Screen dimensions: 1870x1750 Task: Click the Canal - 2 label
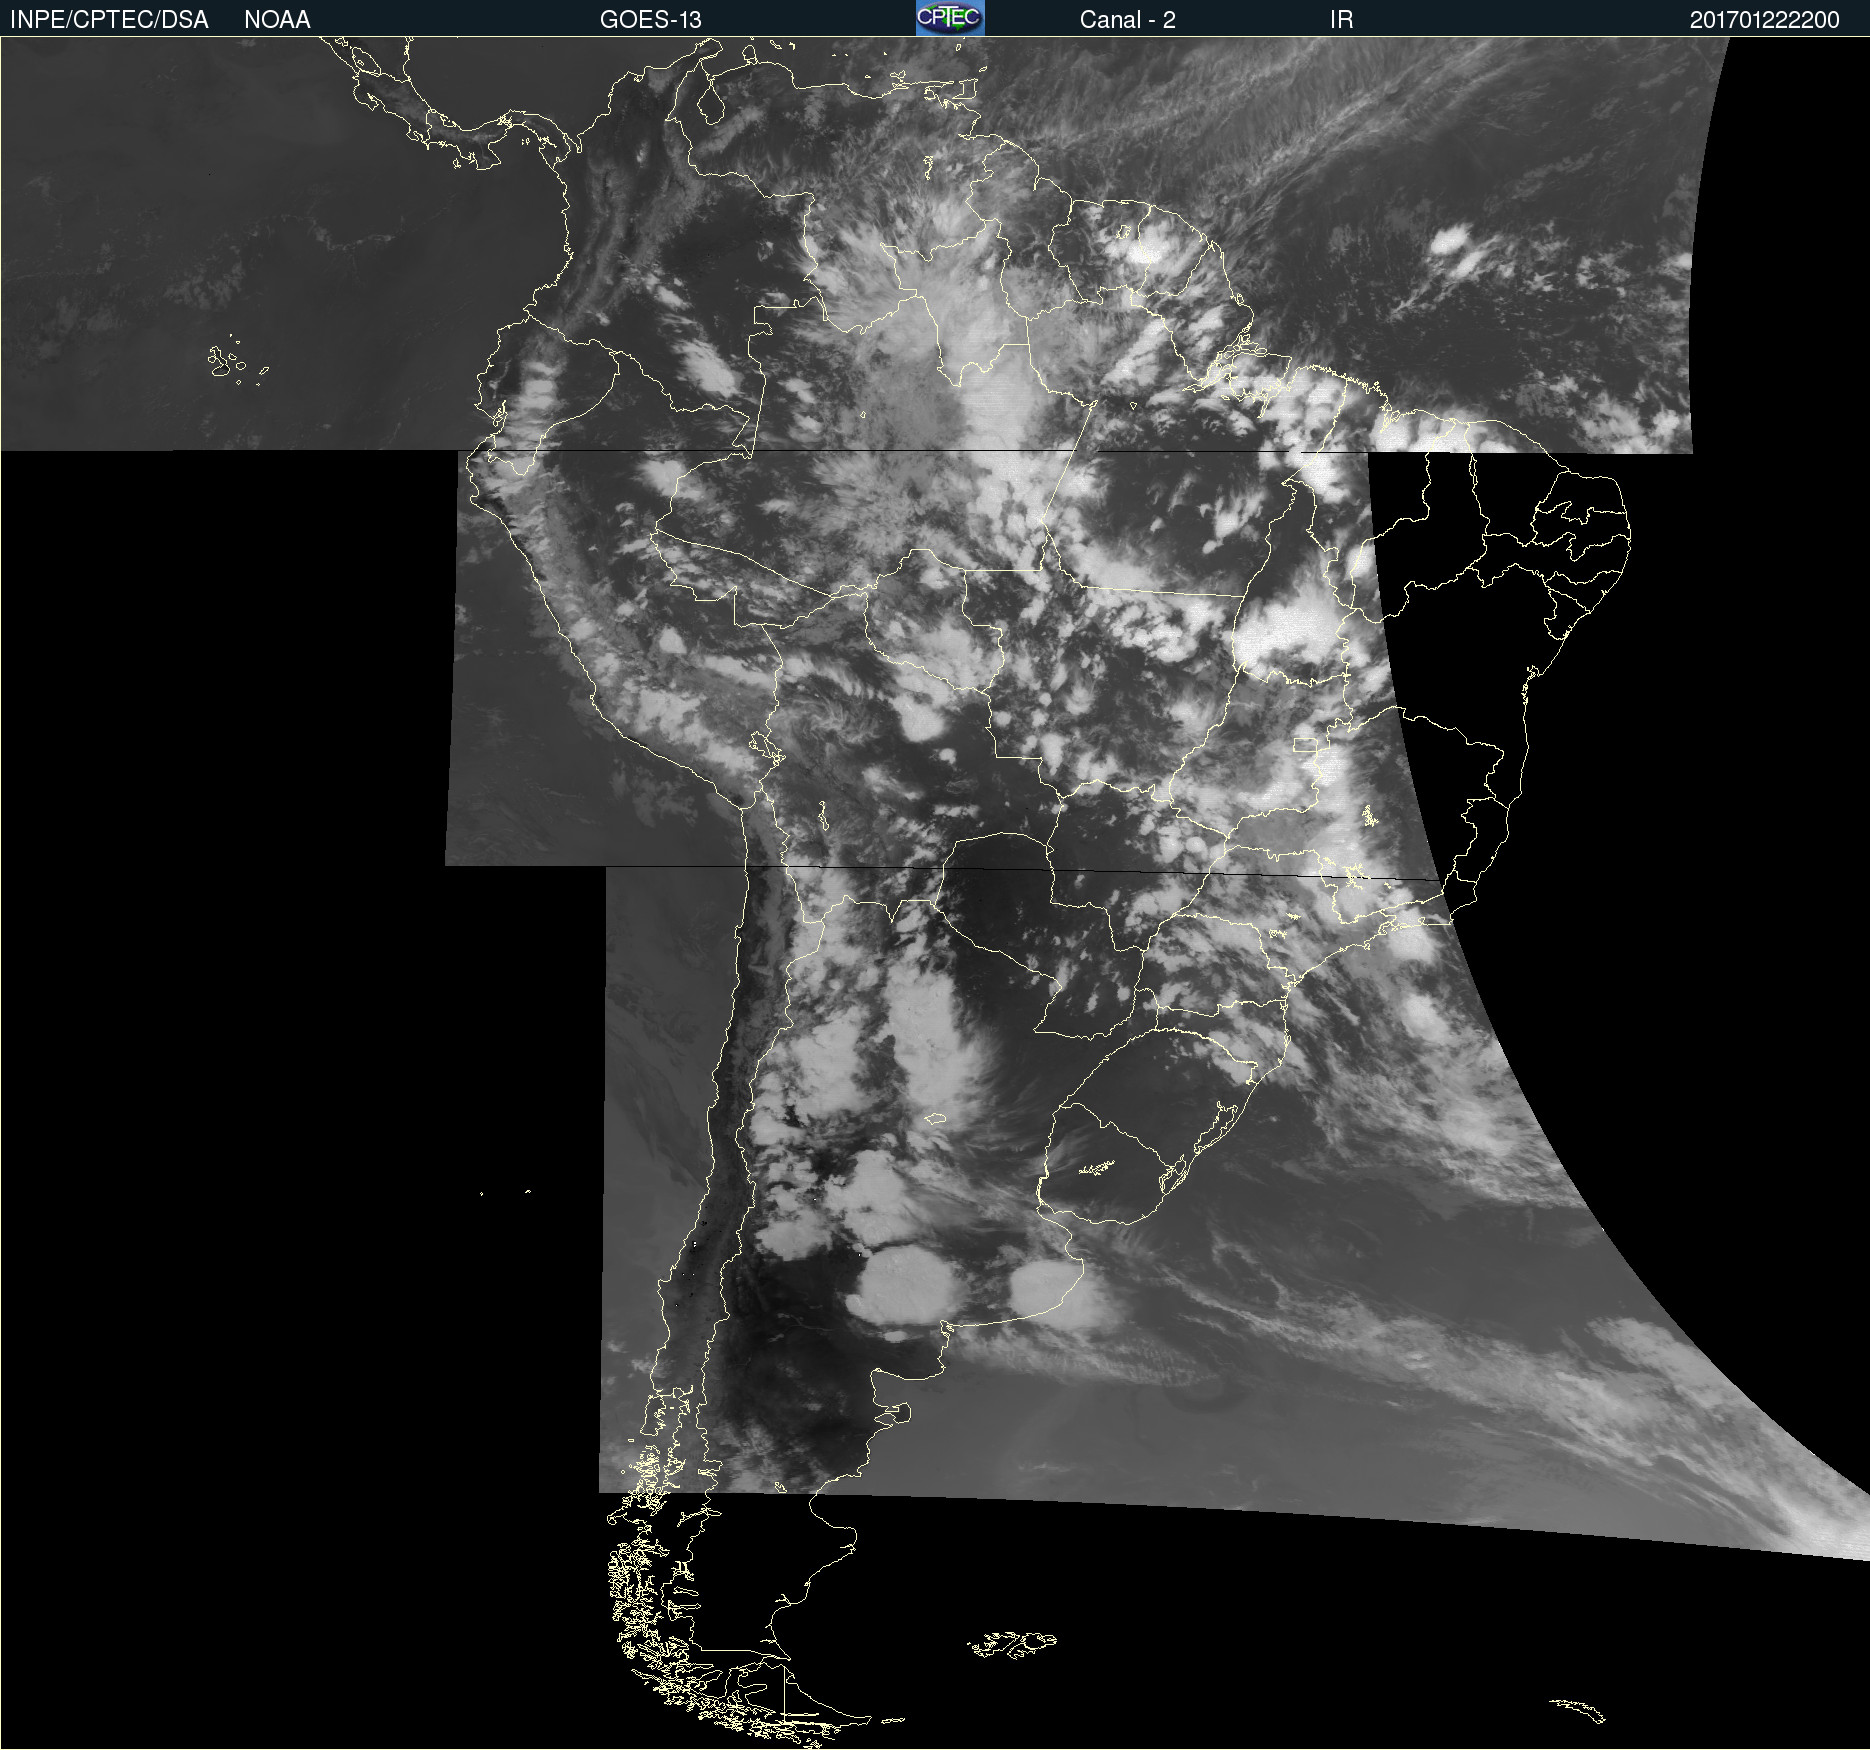tap(1127, 20)
